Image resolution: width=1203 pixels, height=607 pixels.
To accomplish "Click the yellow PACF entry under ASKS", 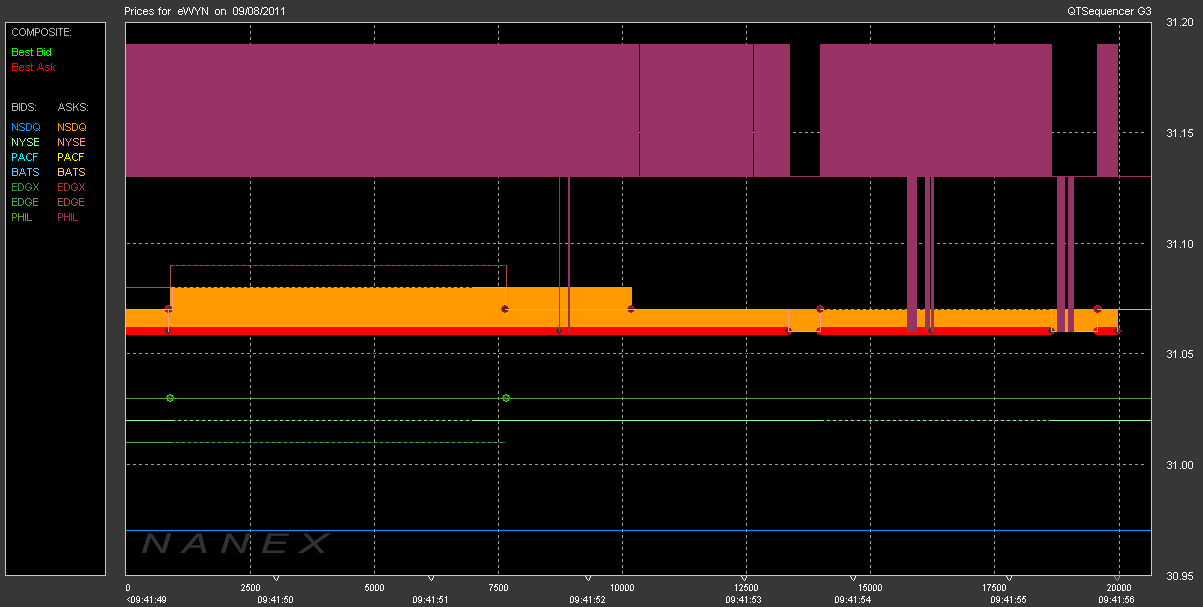I will (72, 157).
